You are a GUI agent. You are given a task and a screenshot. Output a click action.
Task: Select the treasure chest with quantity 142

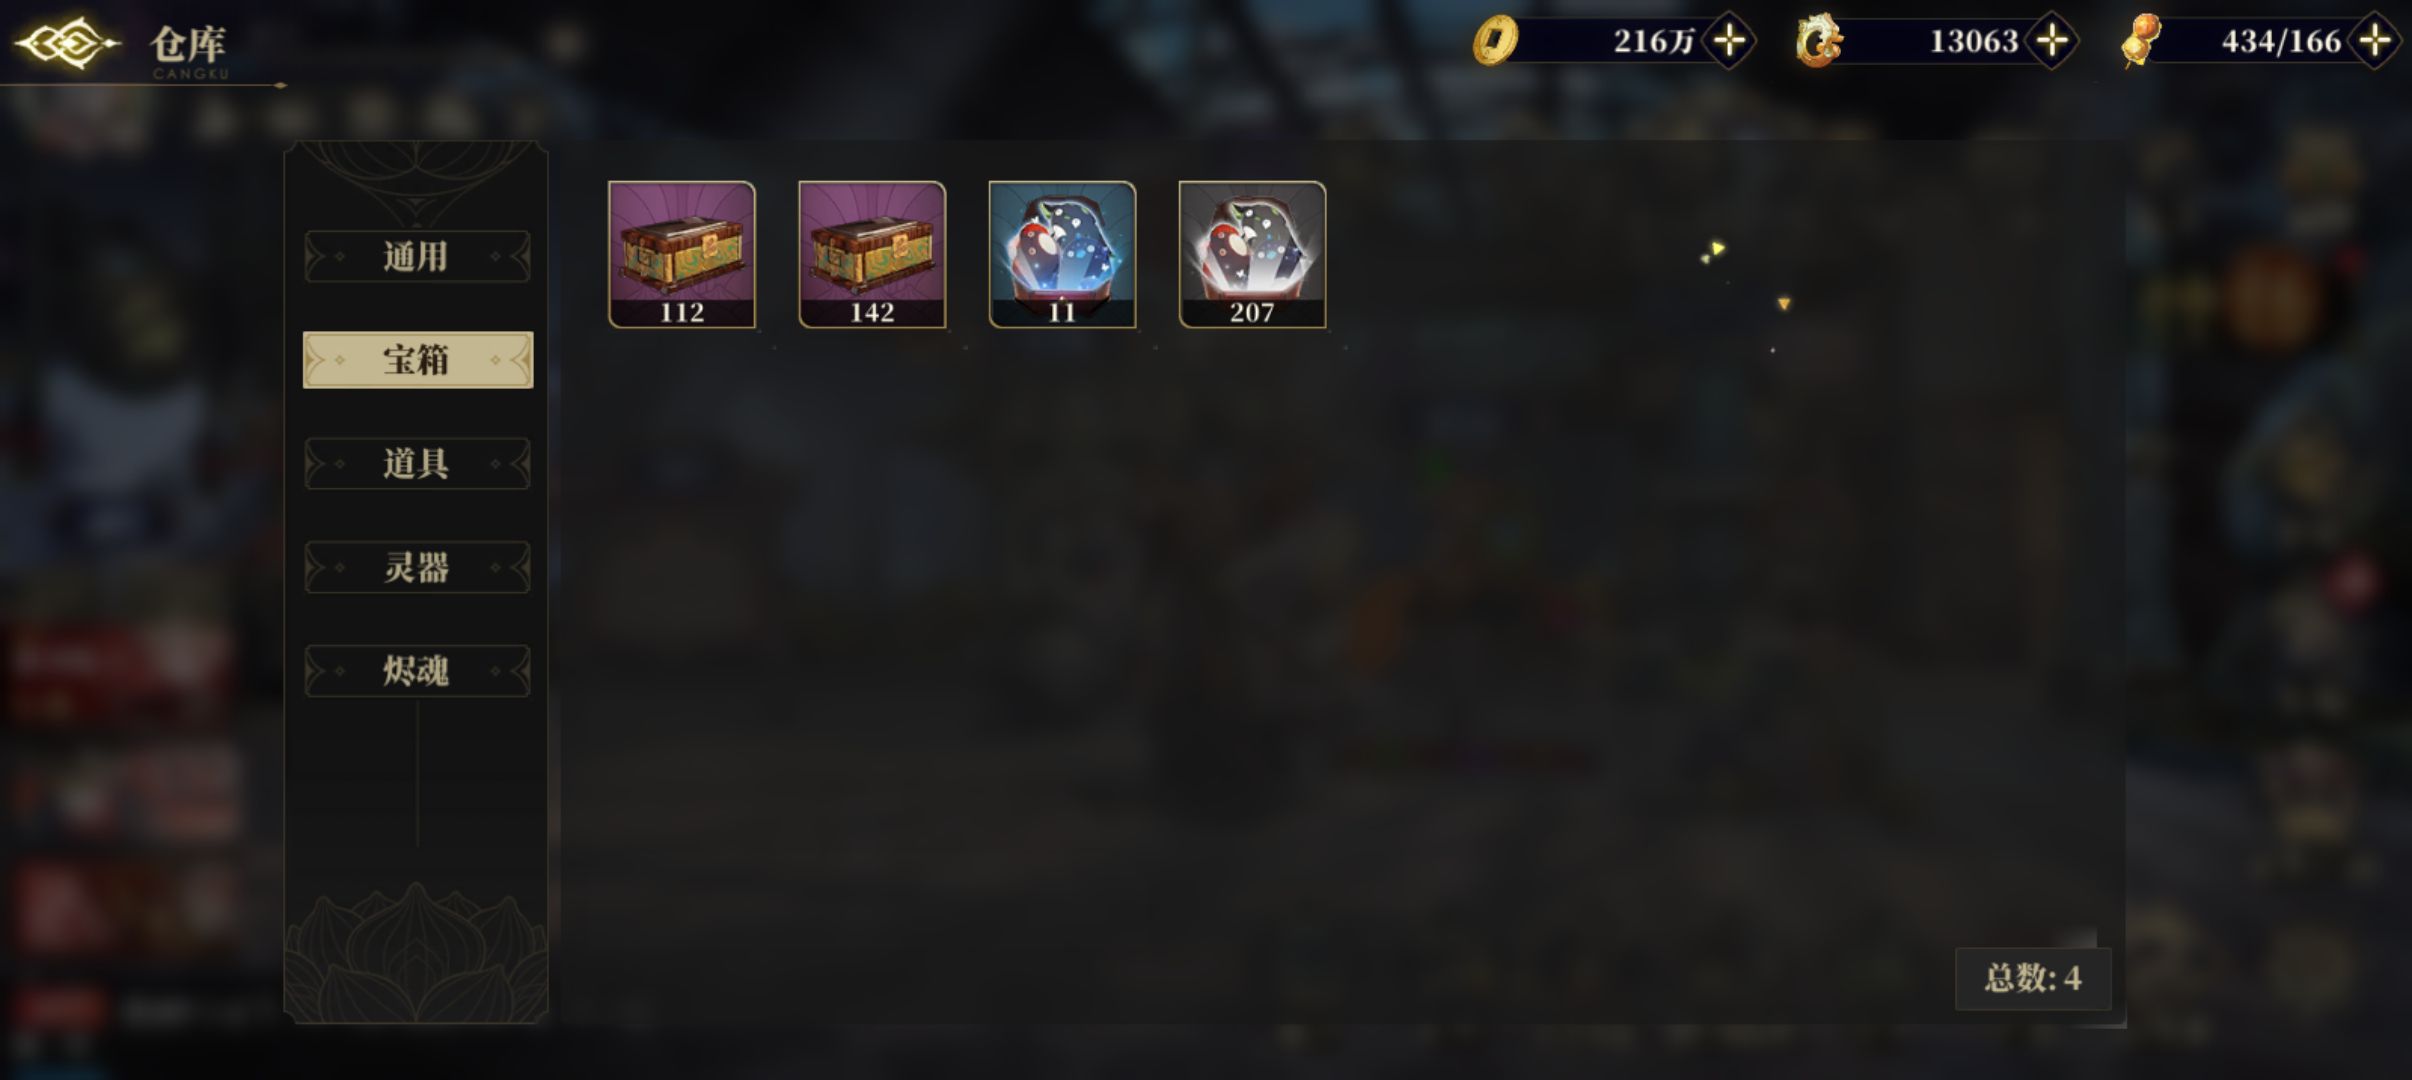tap(872, 255)
